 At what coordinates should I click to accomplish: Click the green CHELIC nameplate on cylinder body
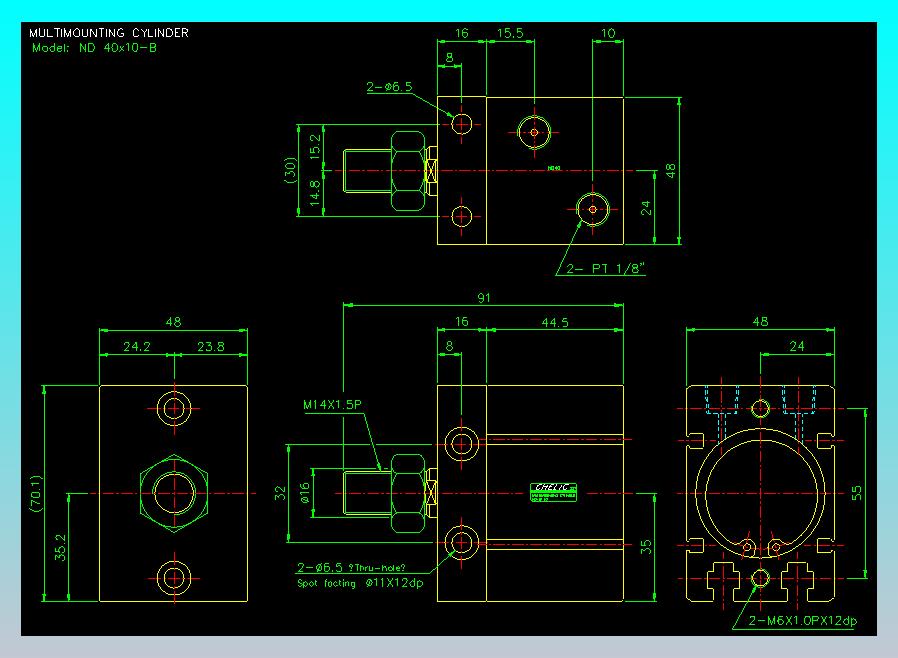[553, 492]
